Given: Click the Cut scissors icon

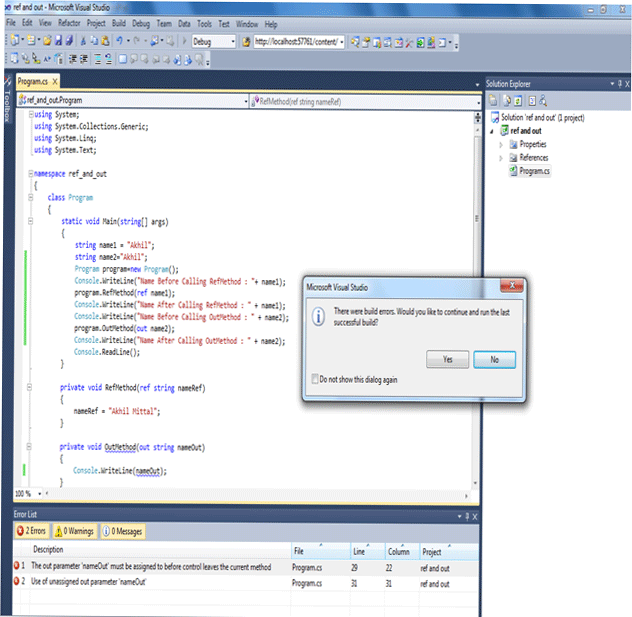Looking at the screenshot, I should coord(83,41).
